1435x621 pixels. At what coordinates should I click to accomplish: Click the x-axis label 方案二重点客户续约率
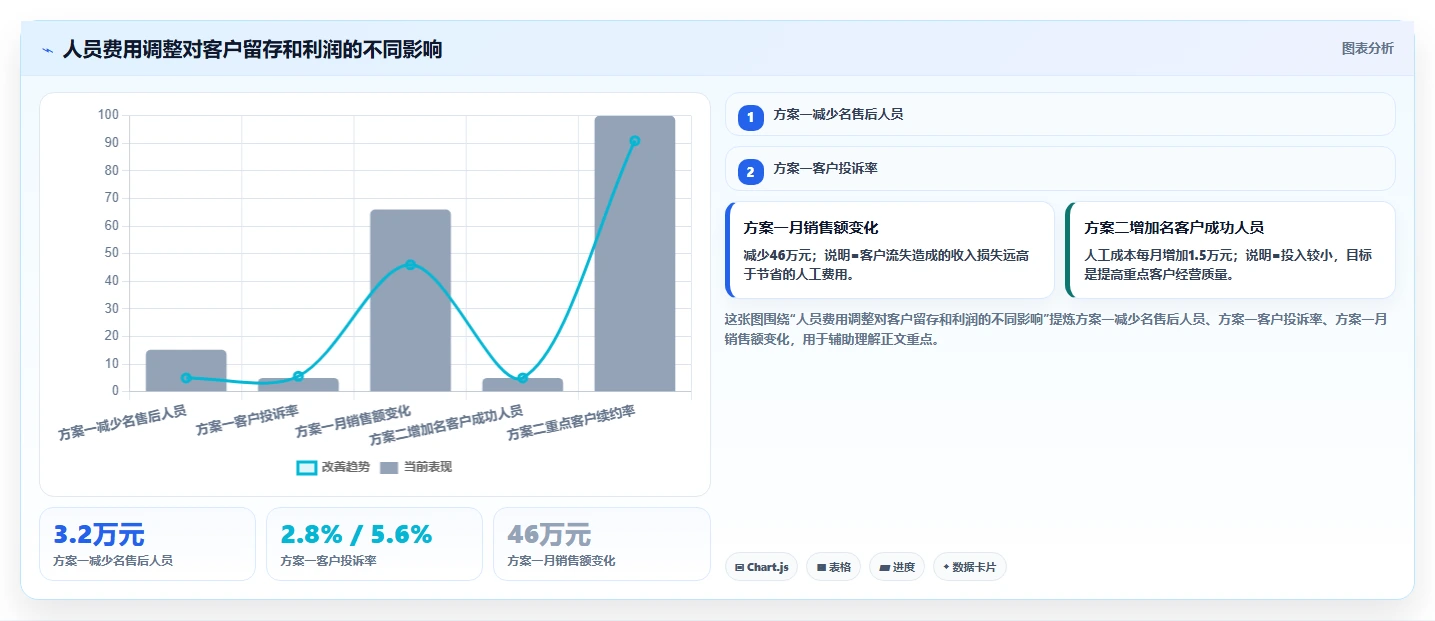click(x=571, y=423)
